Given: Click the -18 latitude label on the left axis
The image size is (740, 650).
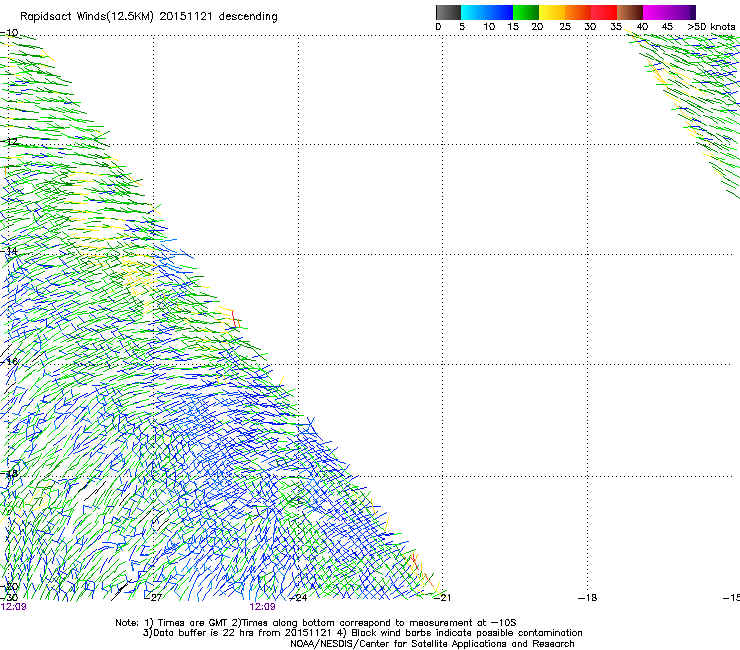Looking at the screenshot, I should (9, 473).
